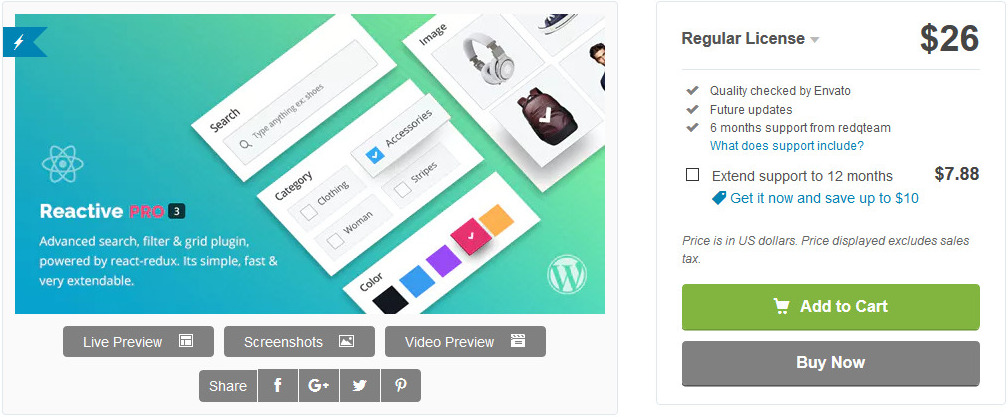The width and height of the screenshot is (1008, 417).
Task: Click the Facebook share icon
Action: coord(278,386)
